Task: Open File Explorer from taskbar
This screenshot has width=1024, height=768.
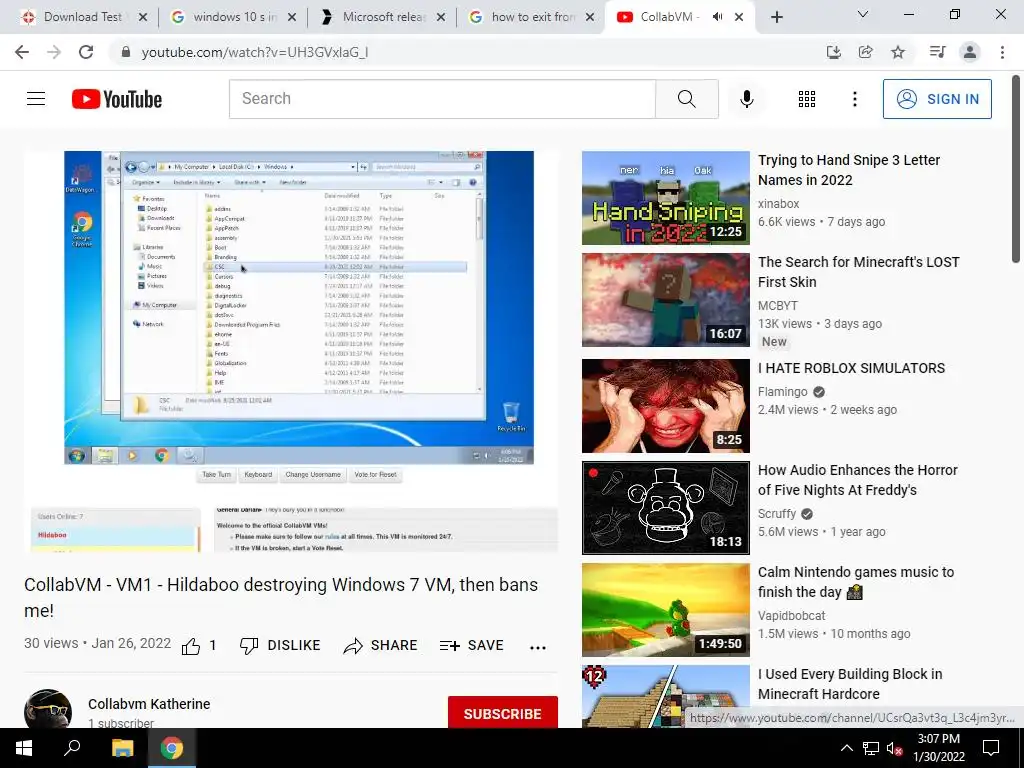Action: (122, 748)
